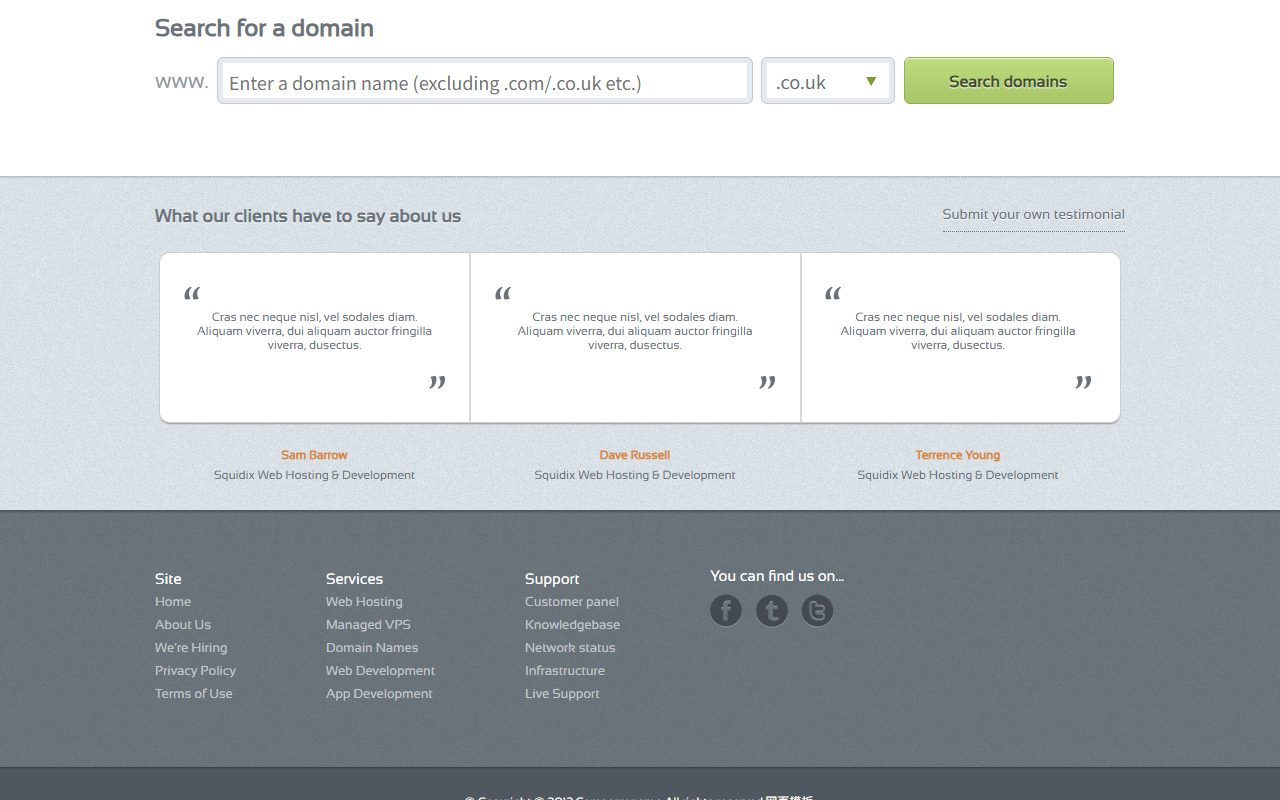Open the Tumblr social icon
1280x800 pixels.
772,610
